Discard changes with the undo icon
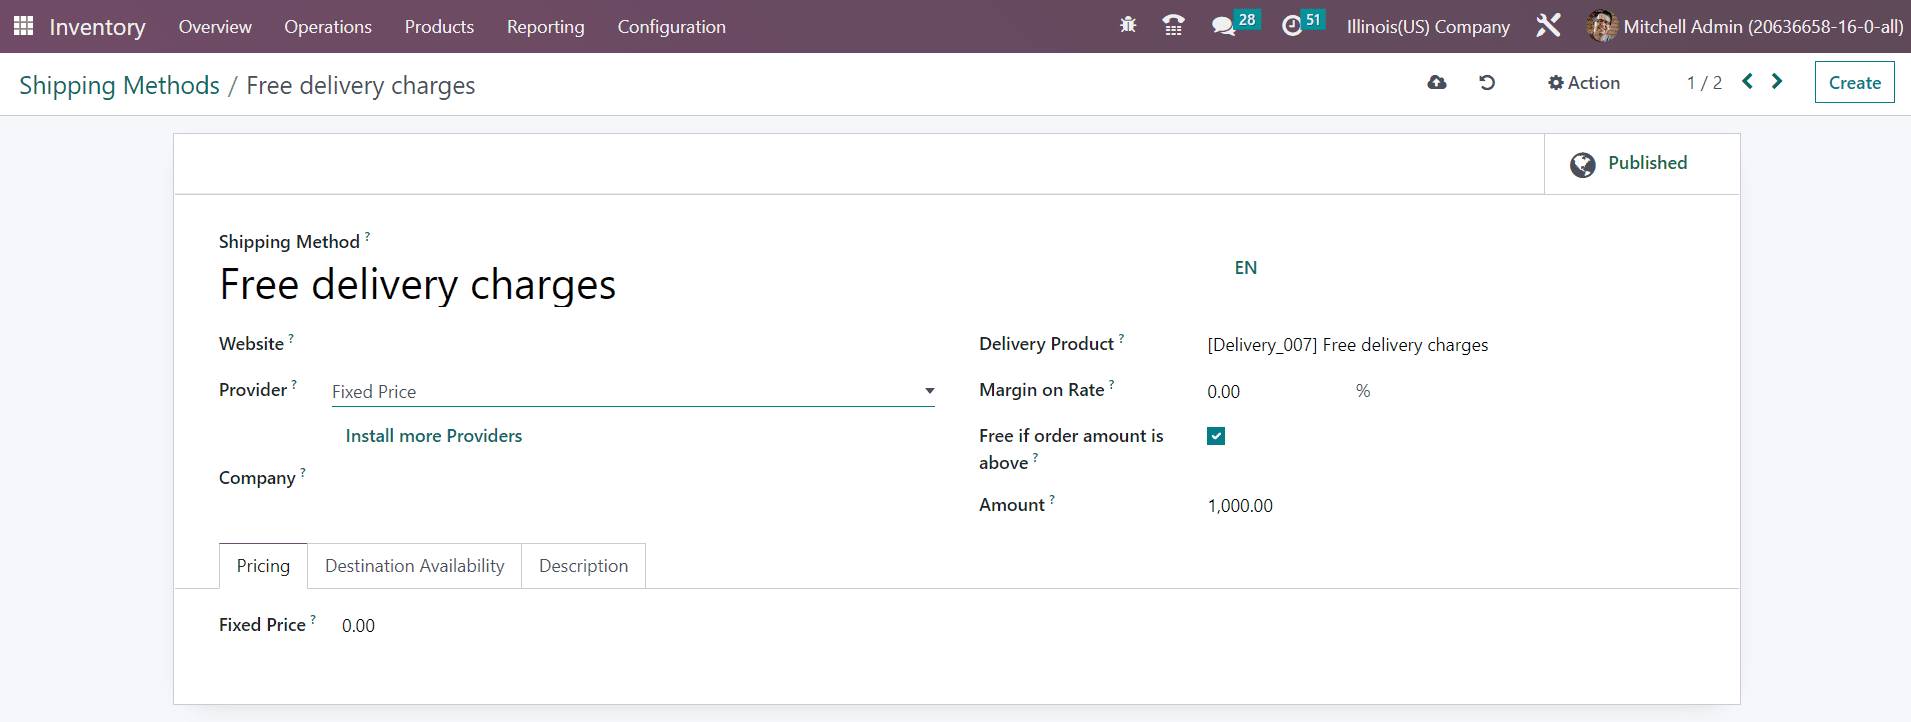Screen dimensions: 1911x722 (x=1487, y=83)
